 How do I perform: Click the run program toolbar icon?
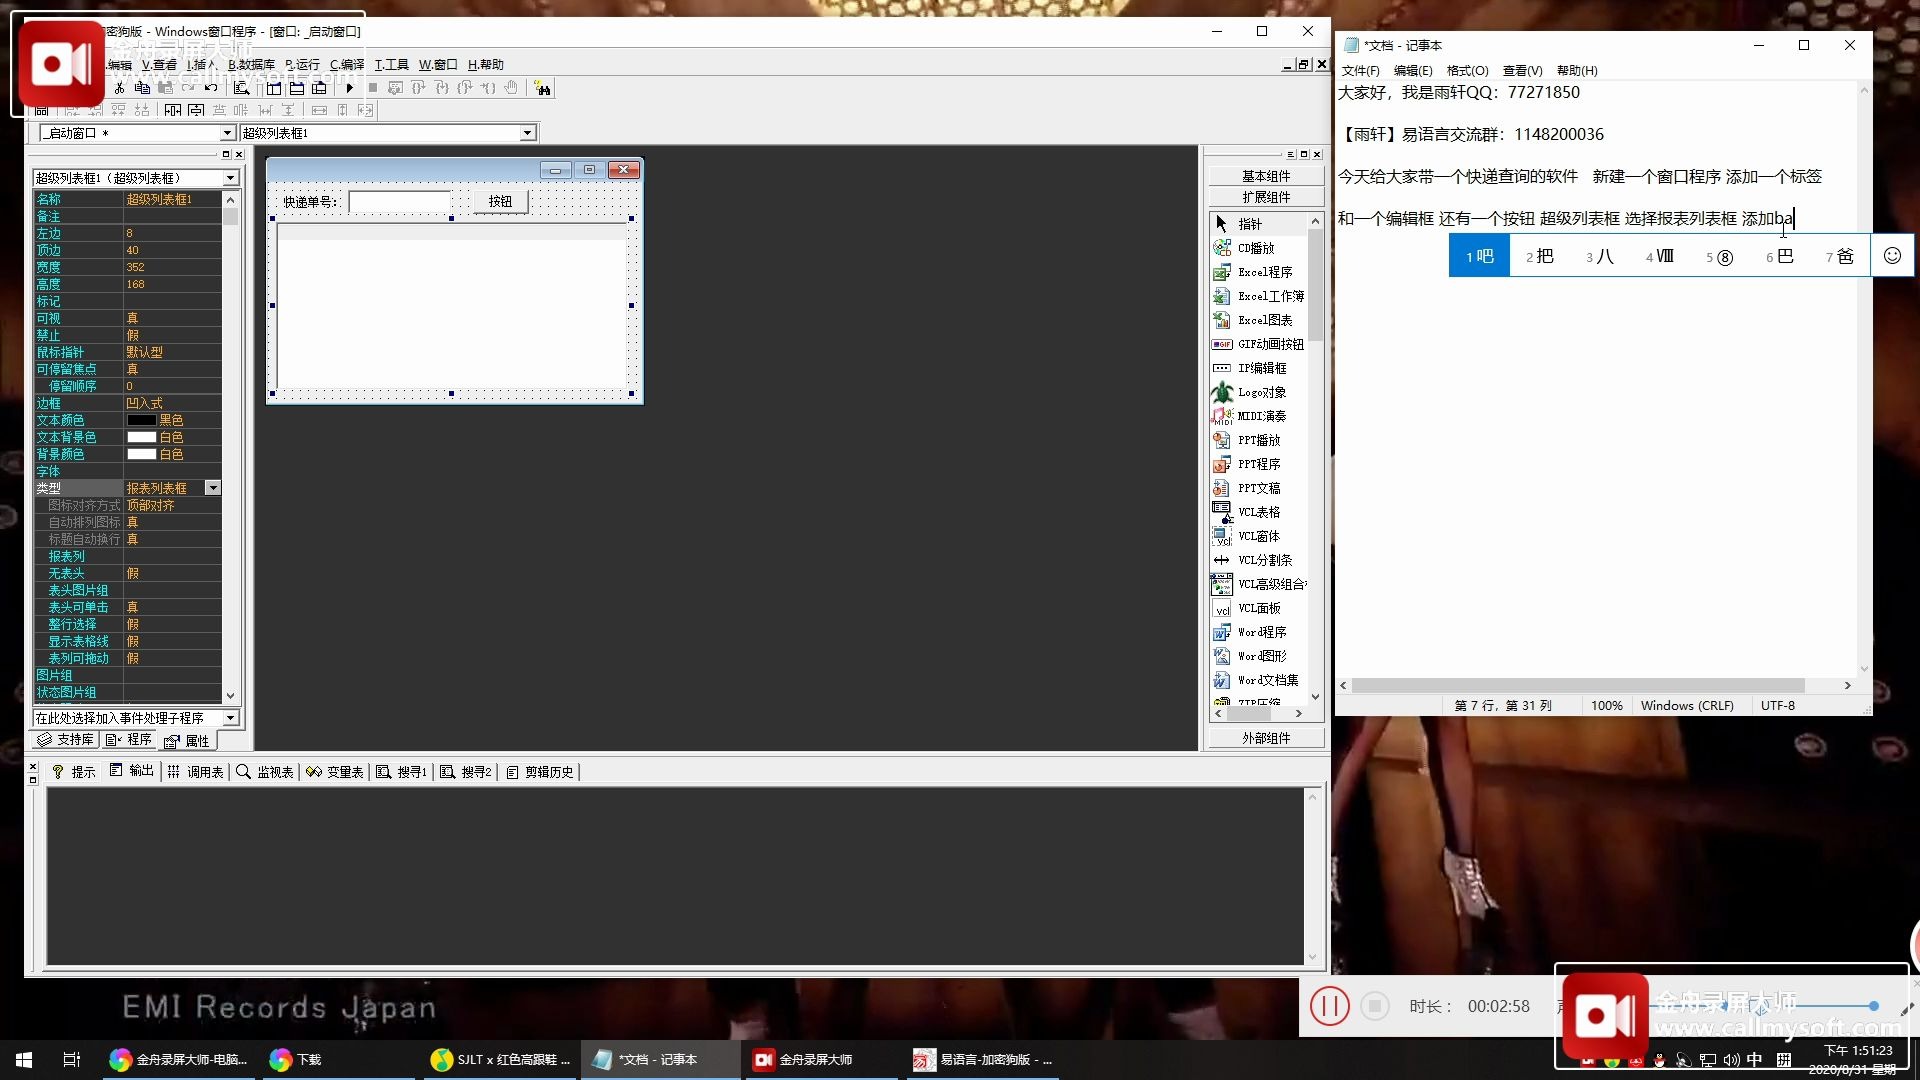[x=350, y=88]
